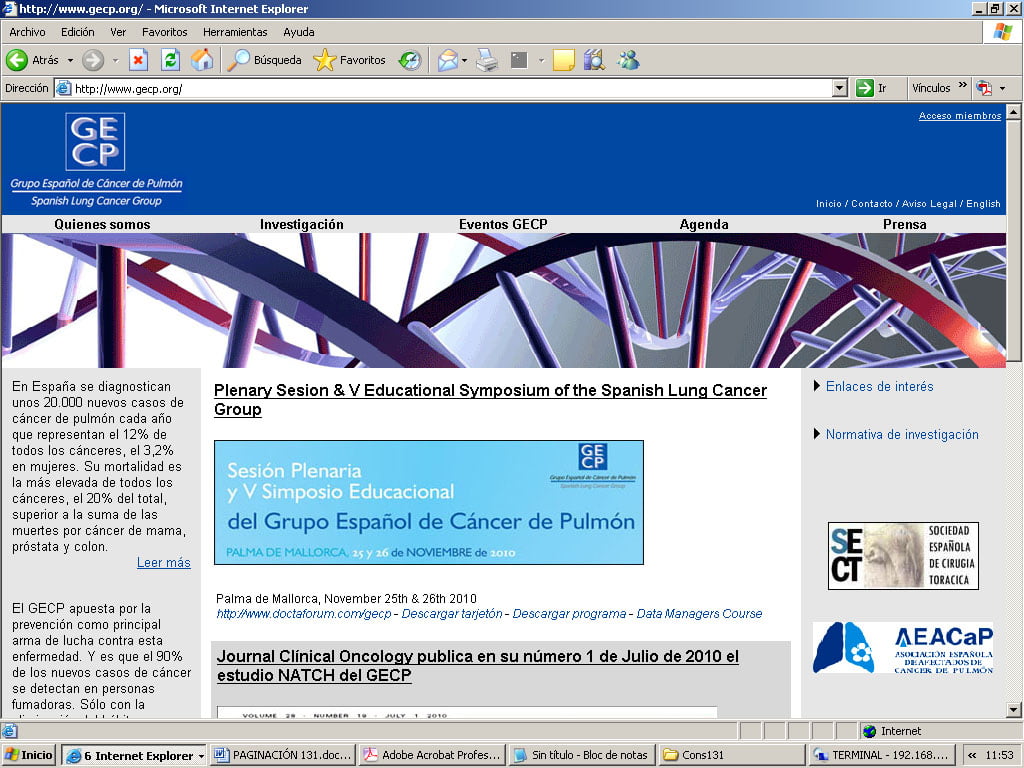Open the Favoritos menu

[165, 32]
